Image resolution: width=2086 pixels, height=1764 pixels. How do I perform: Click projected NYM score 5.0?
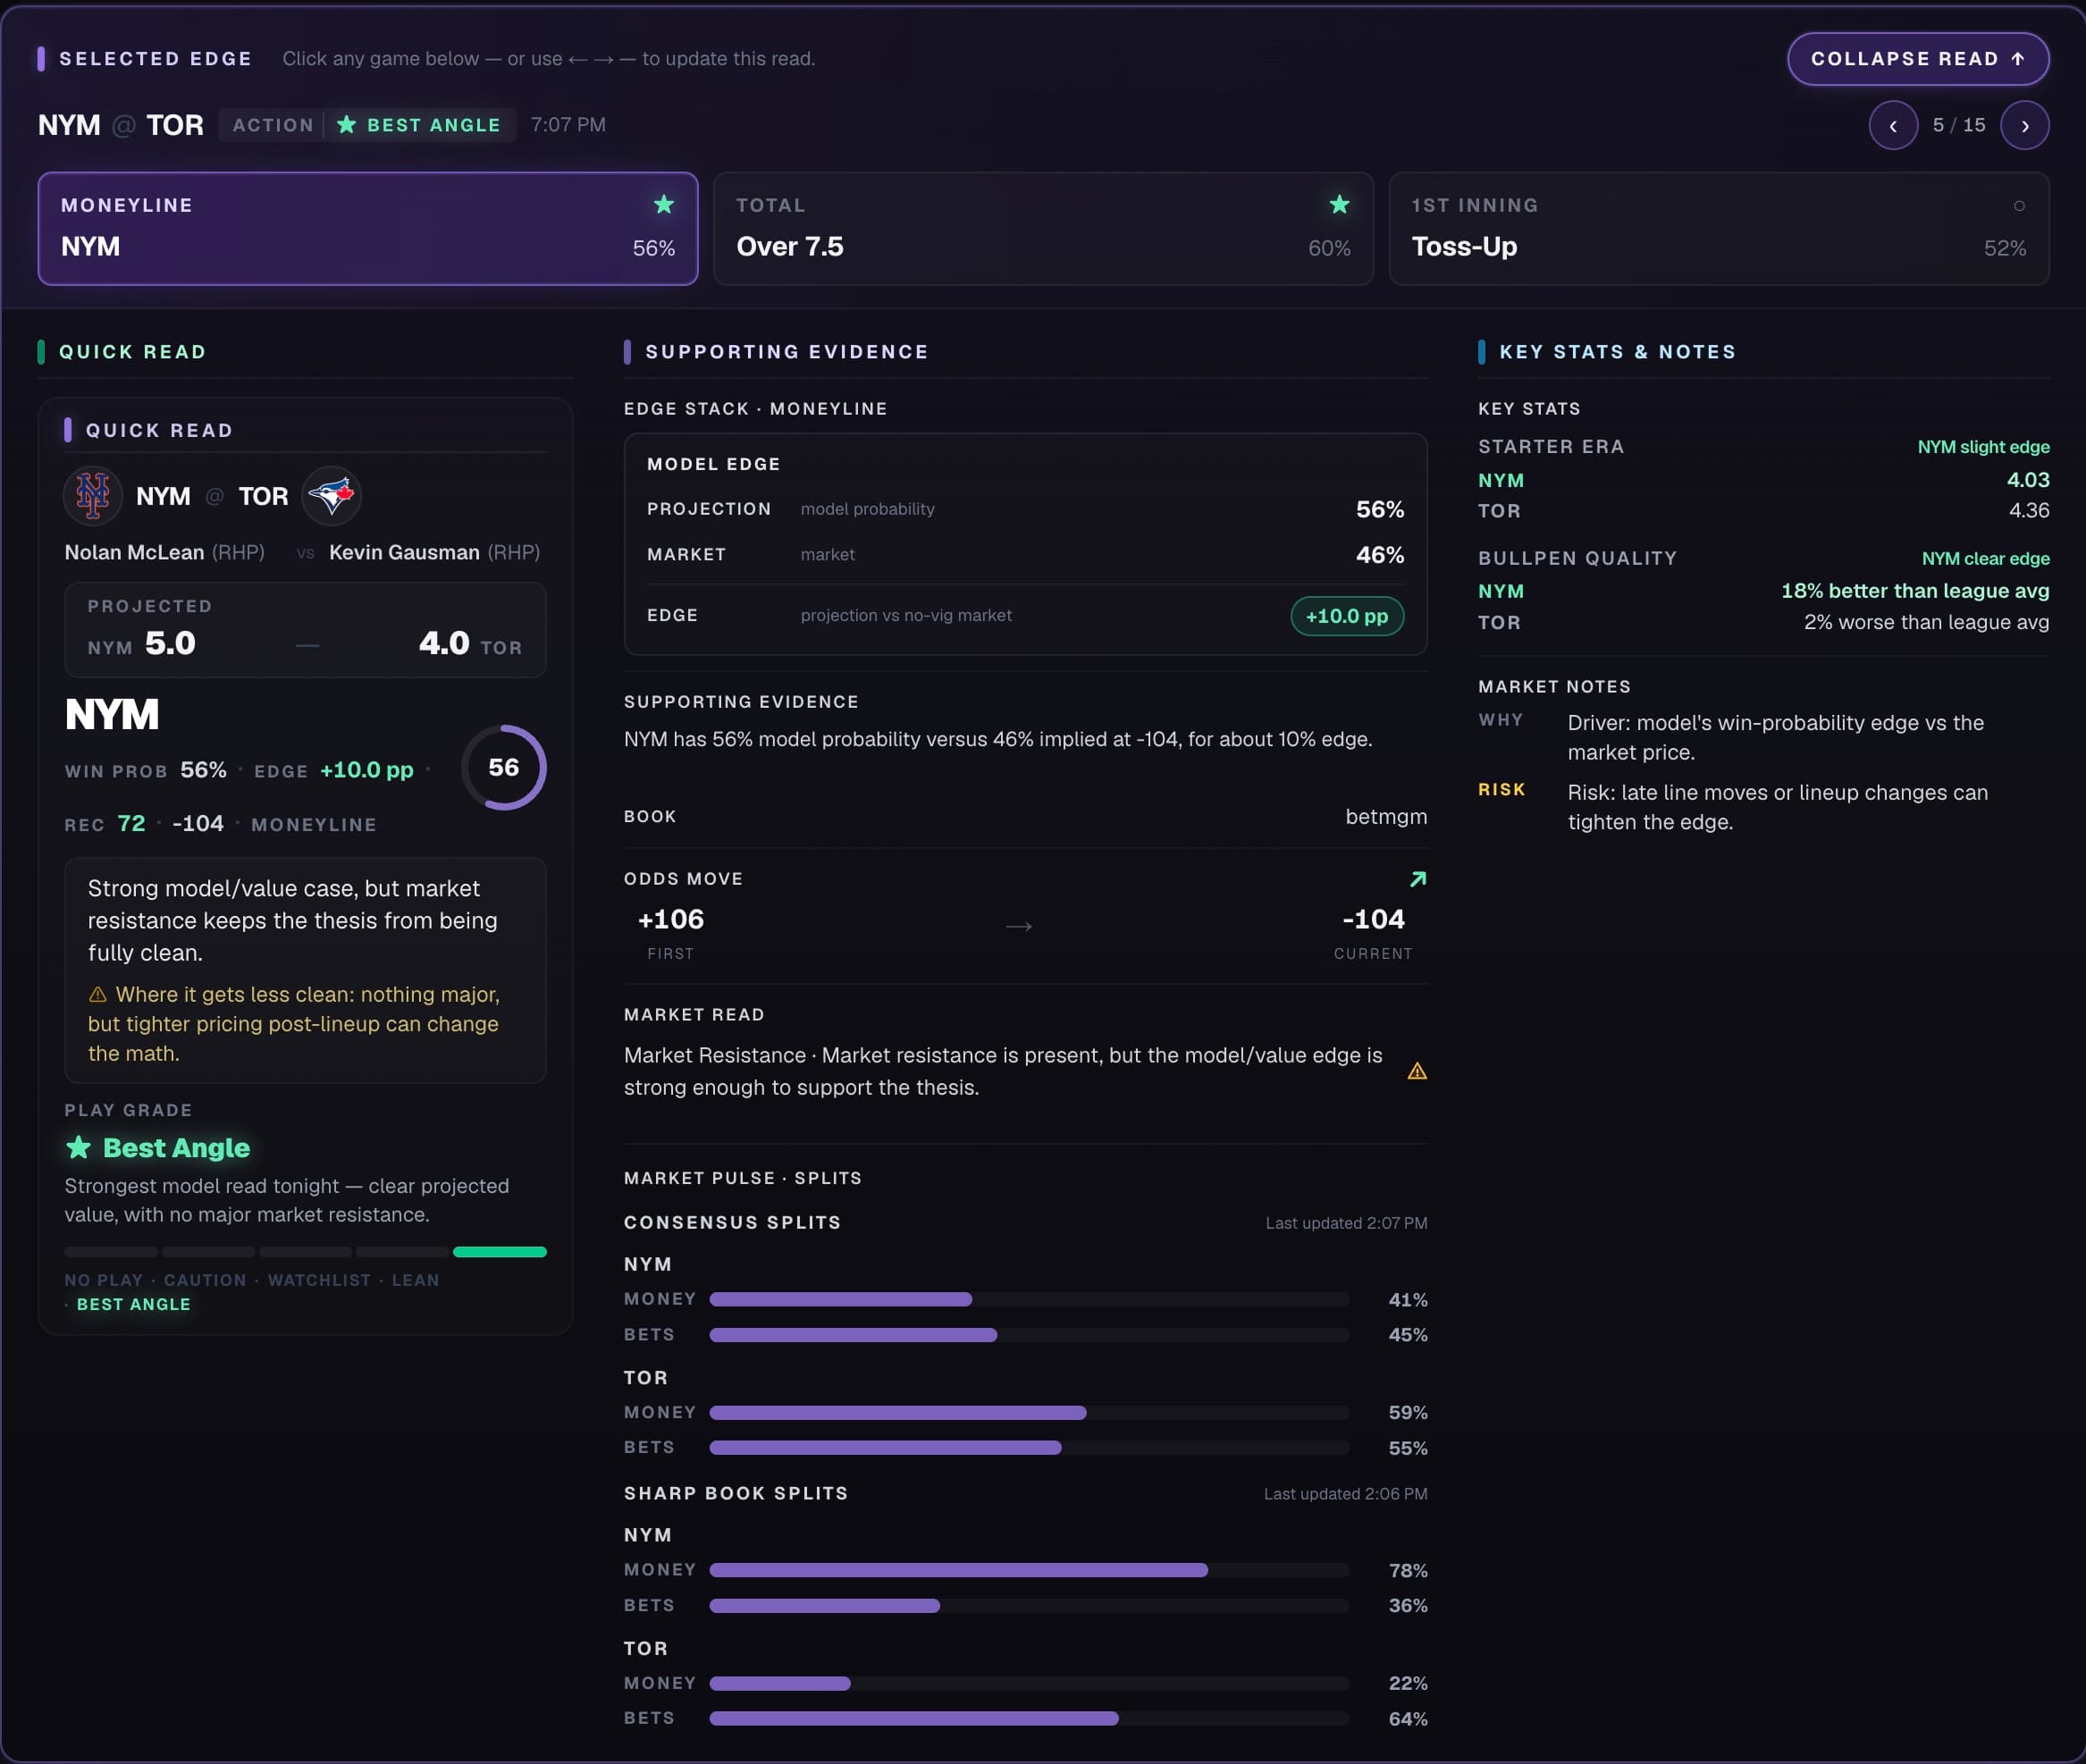170,643
